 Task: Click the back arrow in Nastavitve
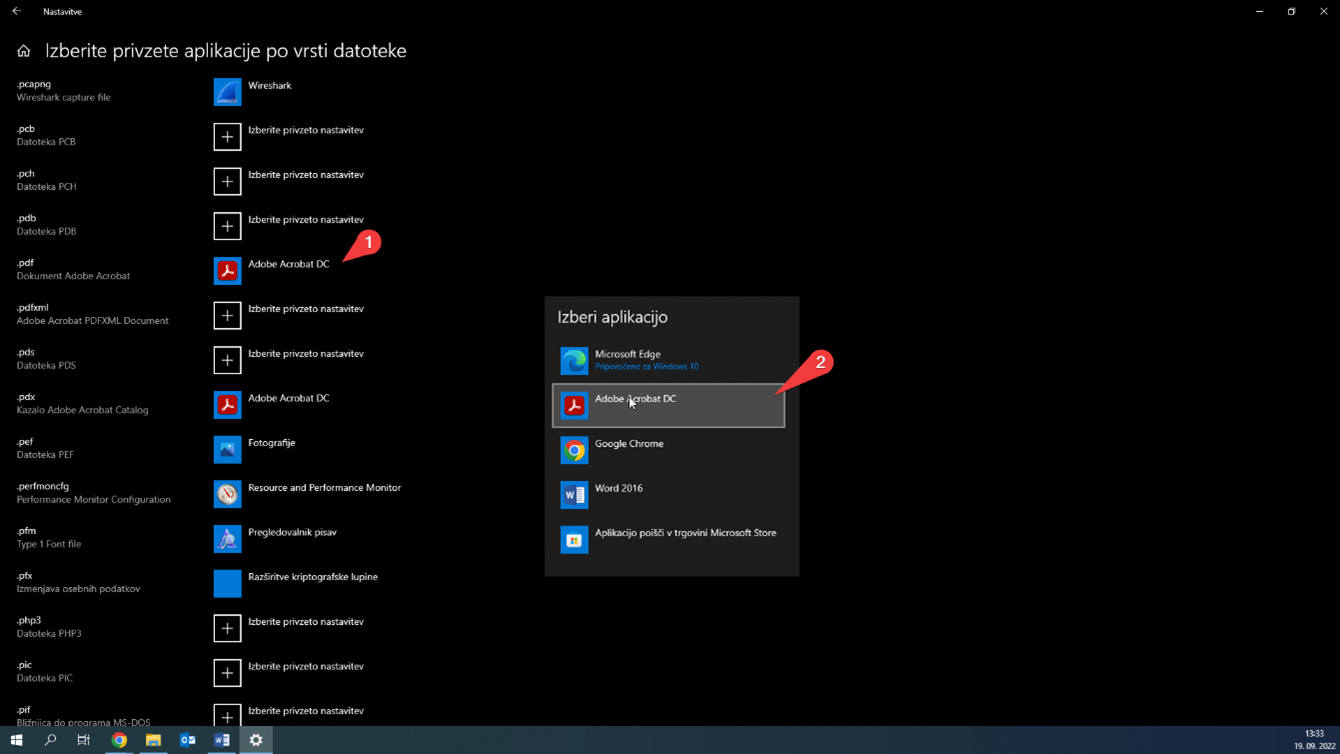tap(16, 12)
